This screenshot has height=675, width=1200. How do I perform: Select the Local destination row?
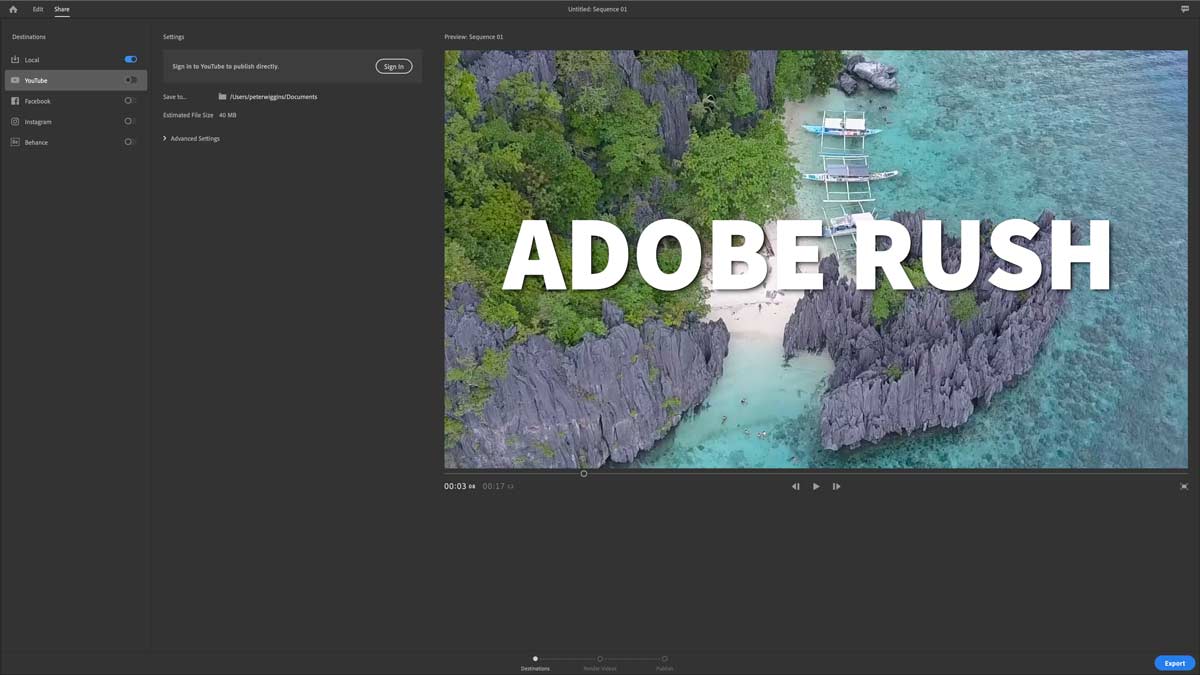click(75, 60)
